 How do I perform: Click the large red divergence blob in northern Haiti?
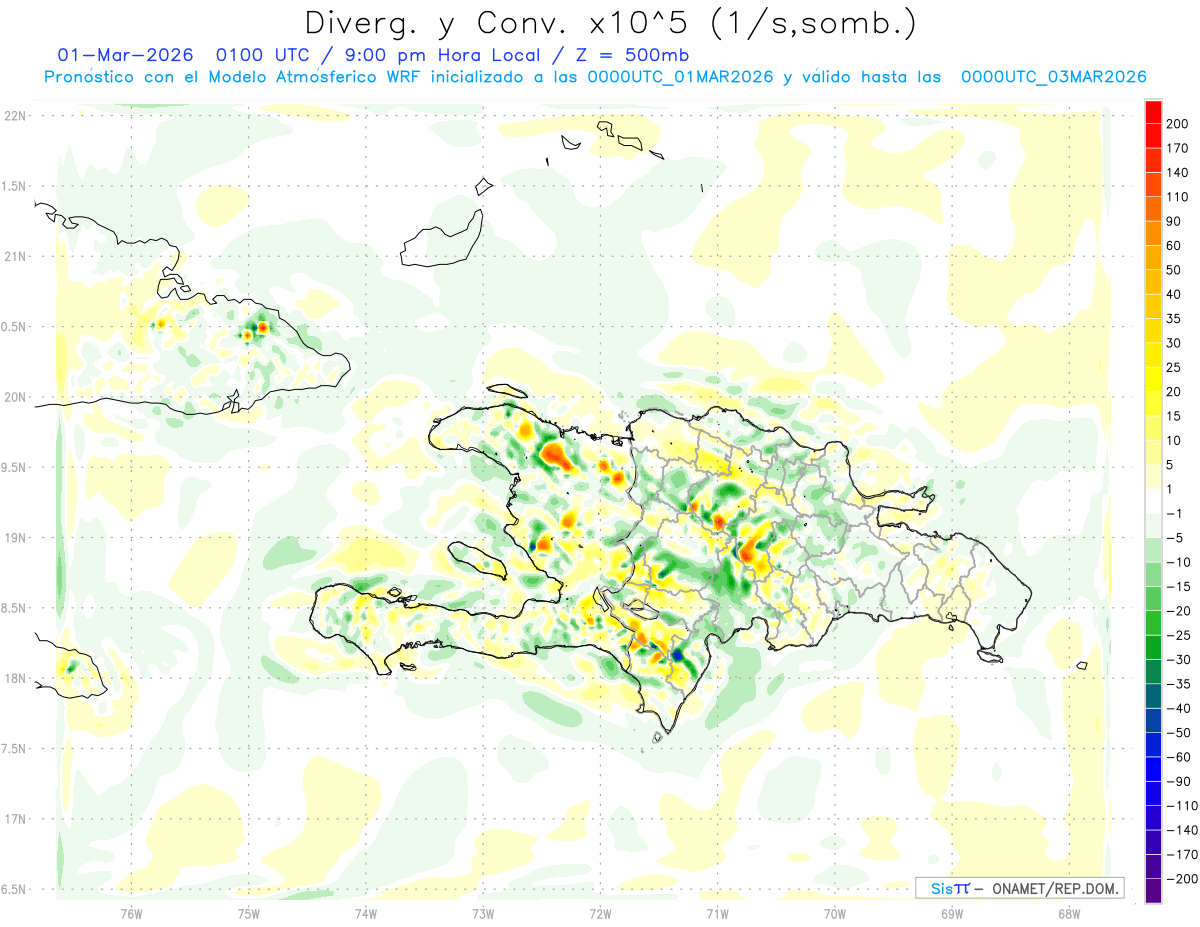(553, 457)
